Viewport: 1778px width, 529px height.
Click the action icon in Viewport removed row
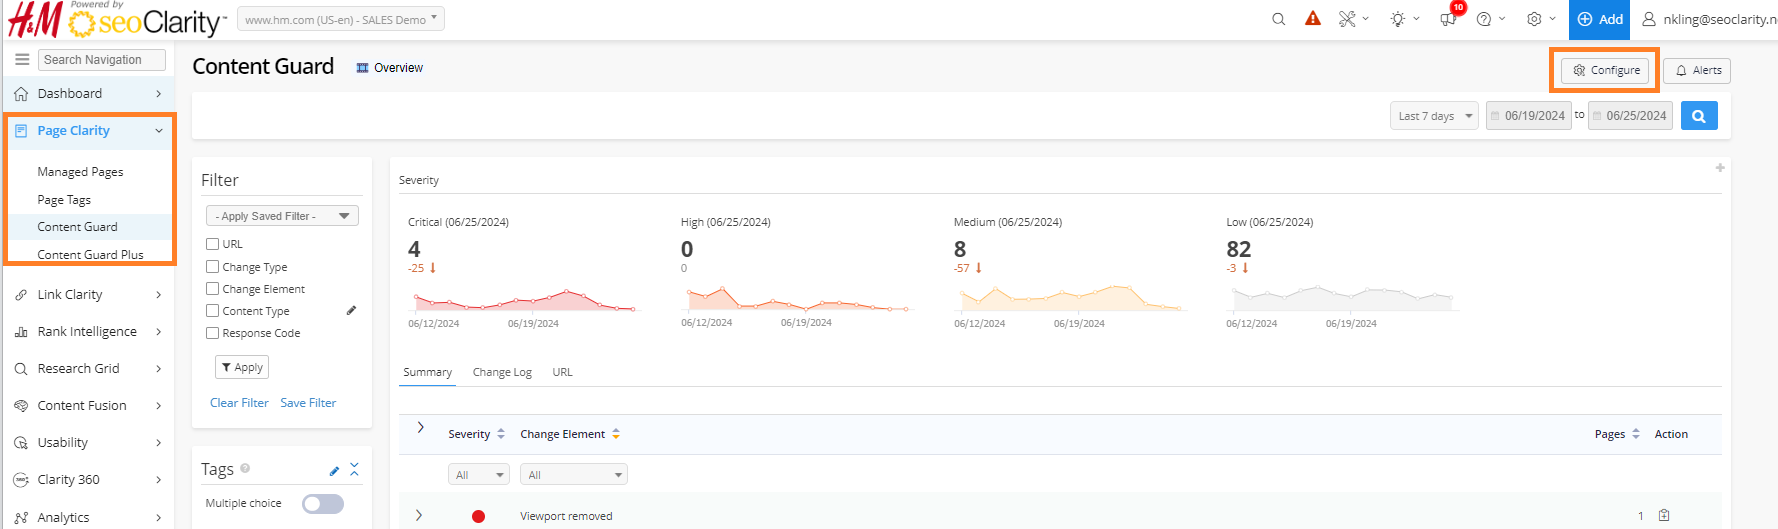click(x=1664, y=516)
